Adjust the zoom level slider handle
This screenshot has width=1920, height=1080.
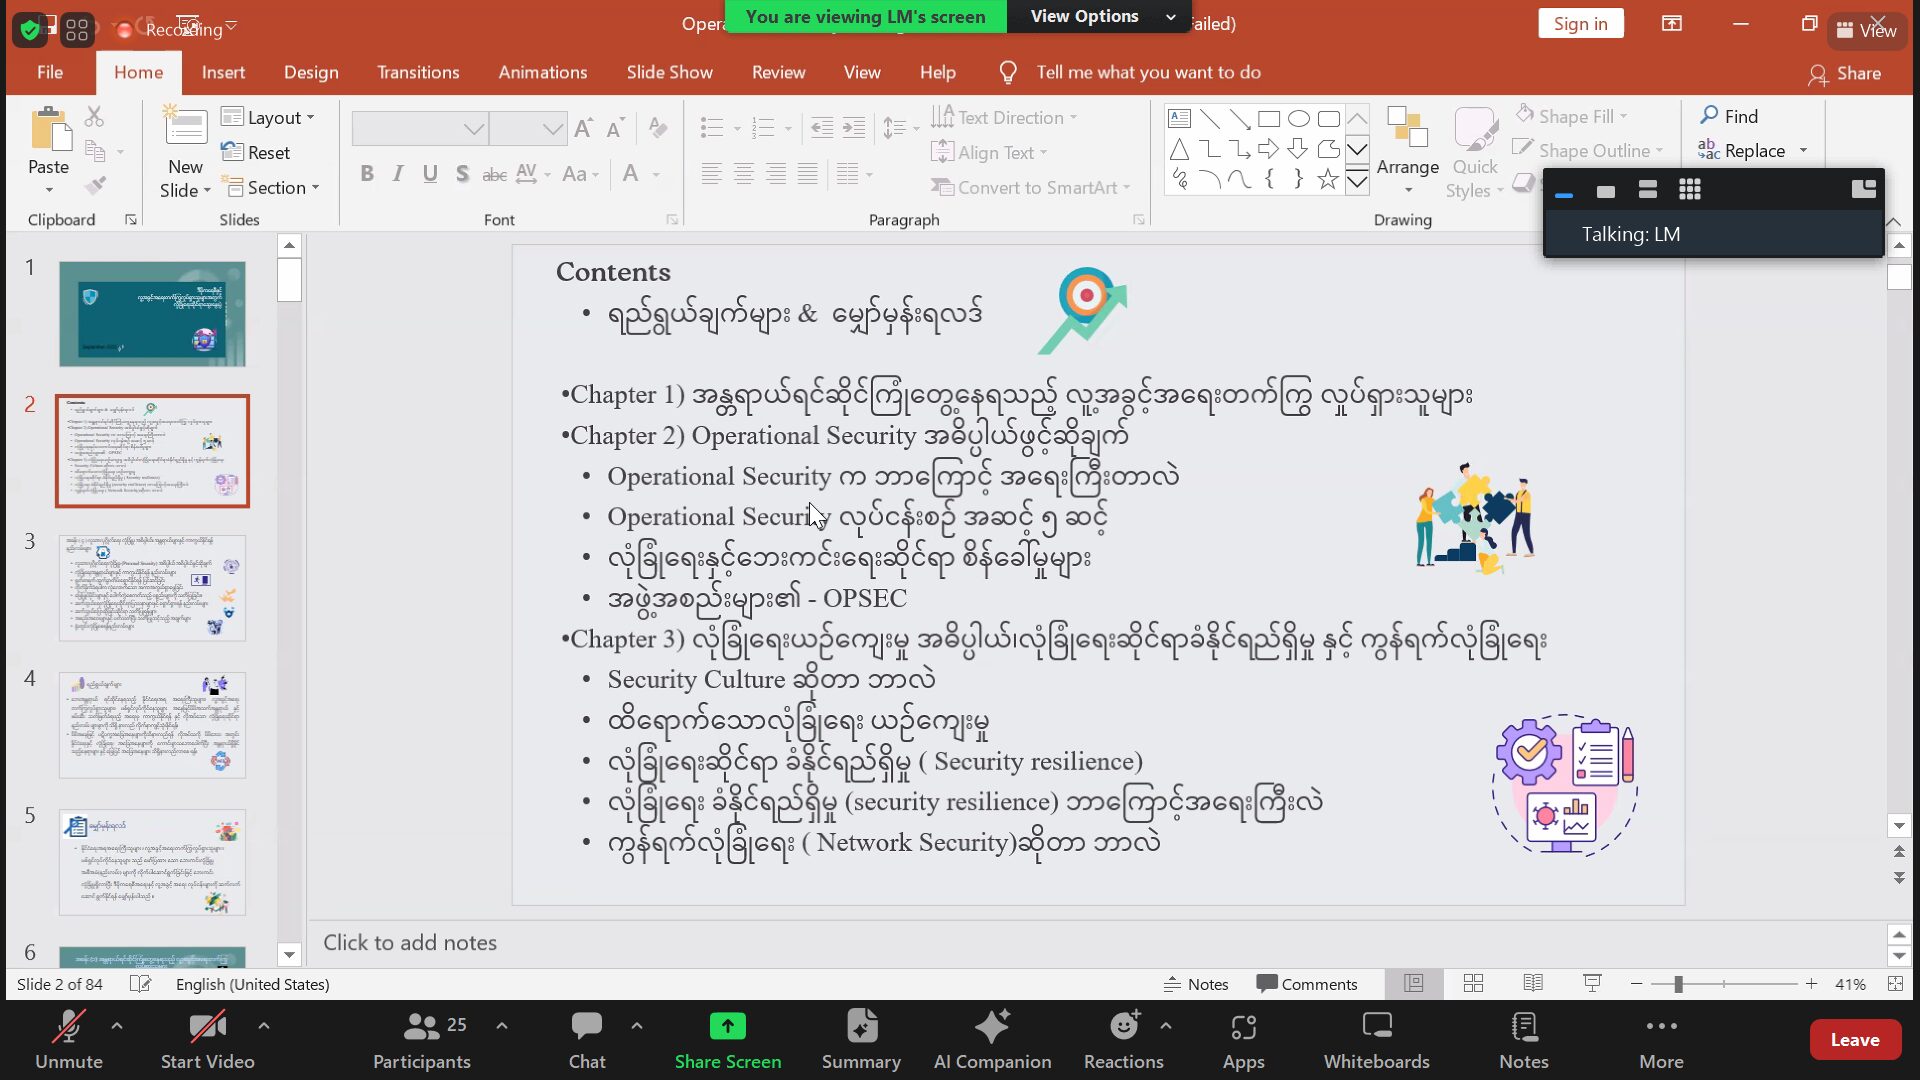pyautogui.click(x=1678, y=984)
